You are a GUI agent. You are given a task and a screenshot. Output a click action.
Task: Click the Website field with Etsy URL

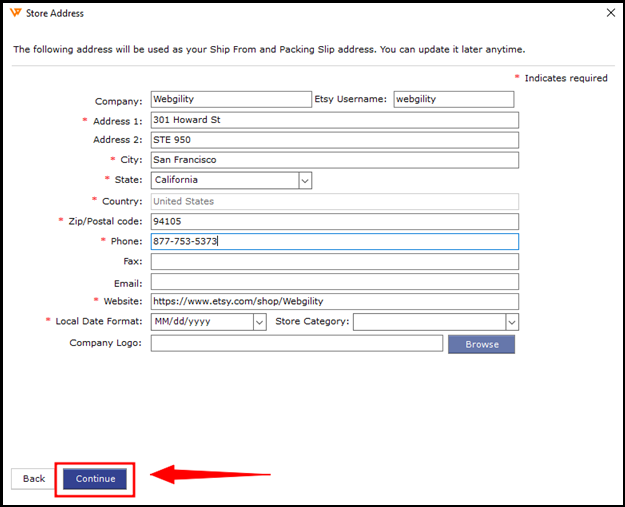334,302
